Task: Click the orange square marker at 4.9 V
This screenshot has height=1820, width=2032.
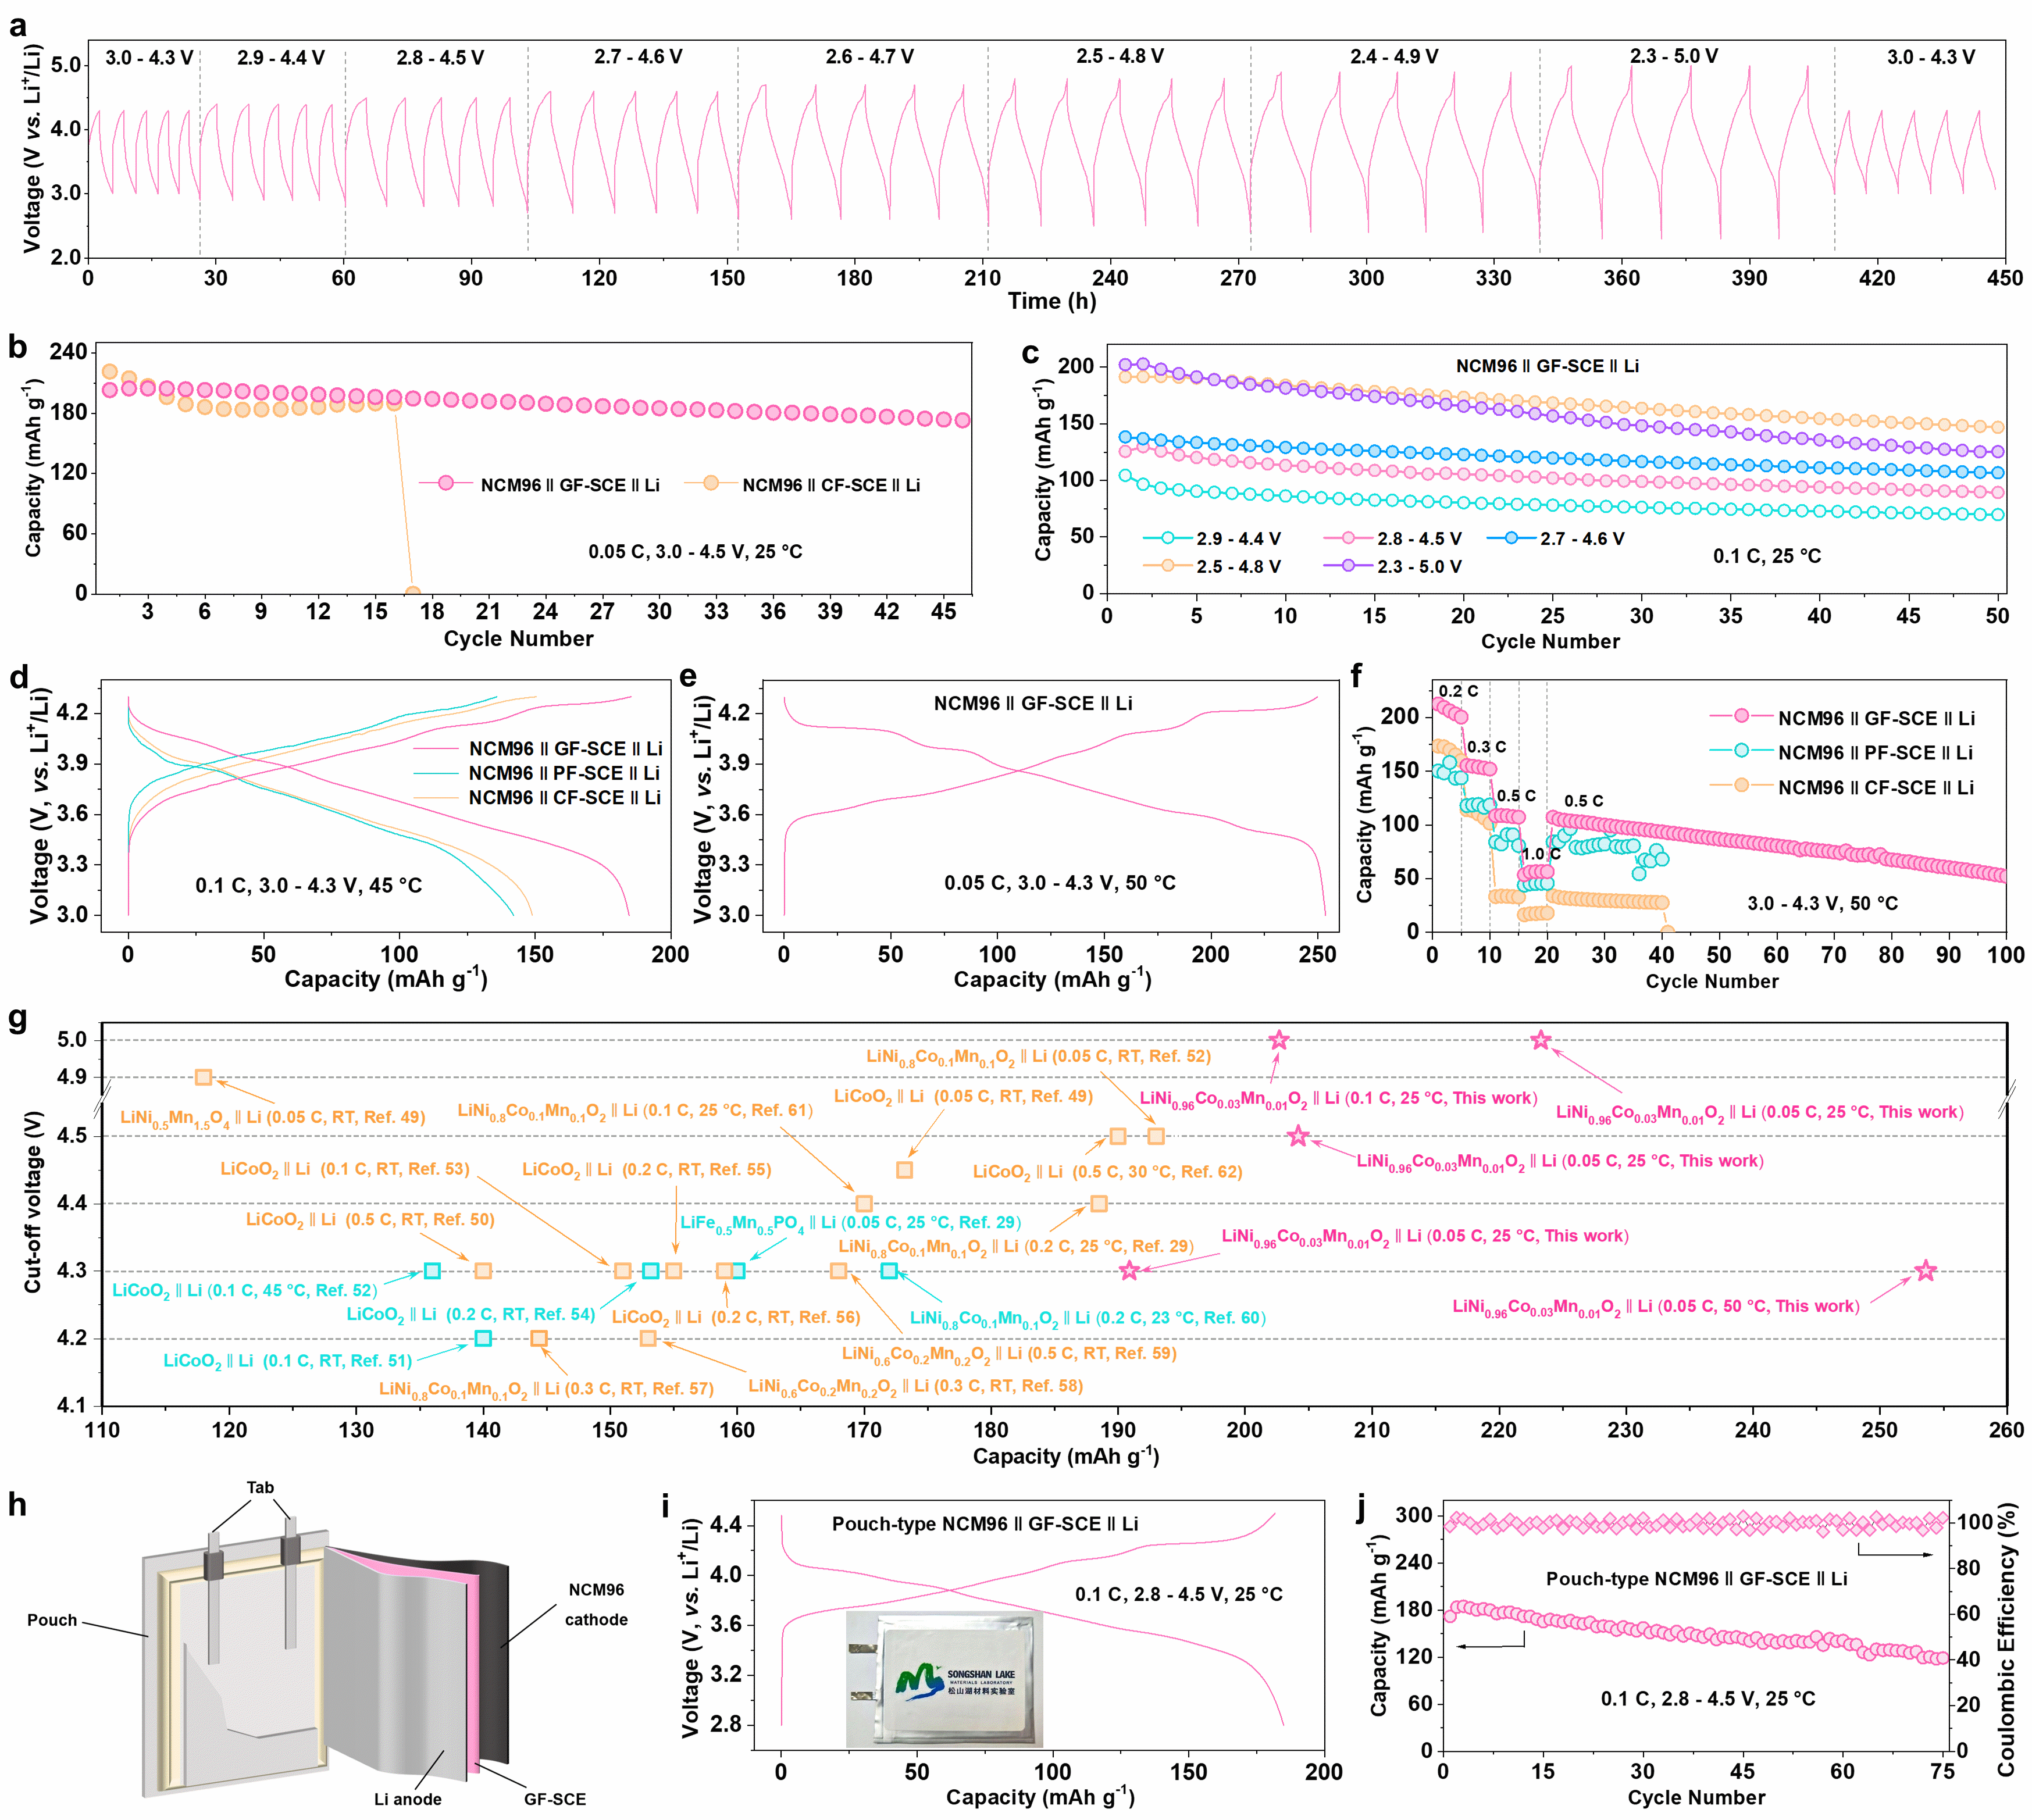Action: pyautogui.click(x=203, y=1077)
